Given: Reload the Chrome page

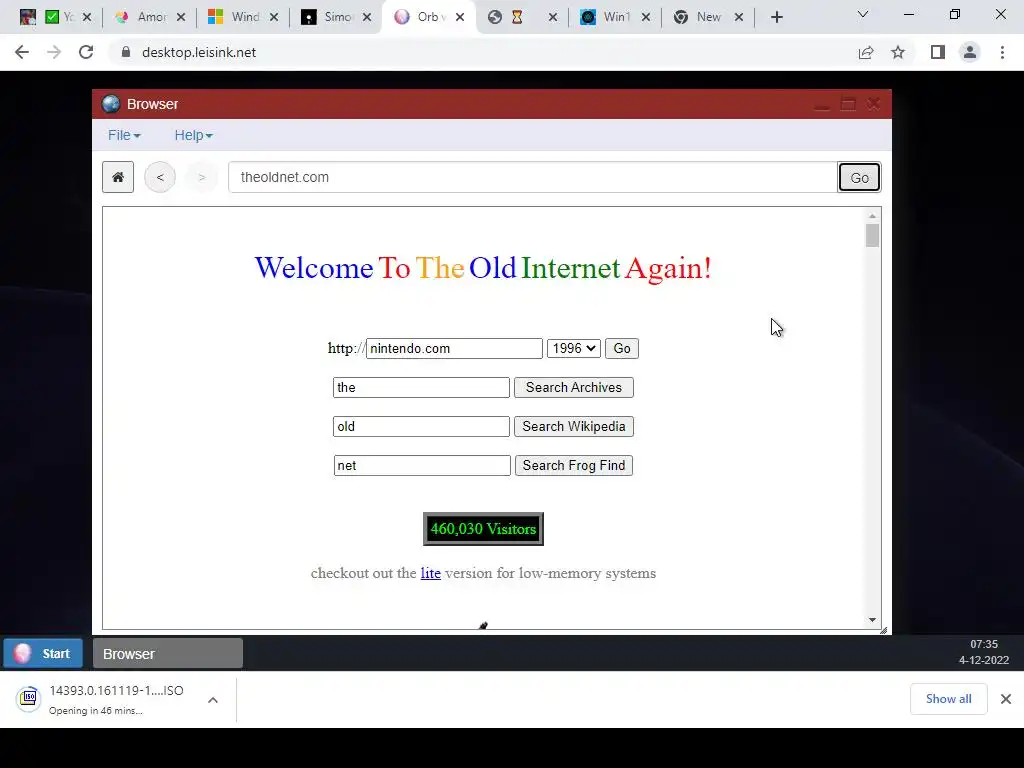Looking at the screenshot, I should click(x=86, y=52).
